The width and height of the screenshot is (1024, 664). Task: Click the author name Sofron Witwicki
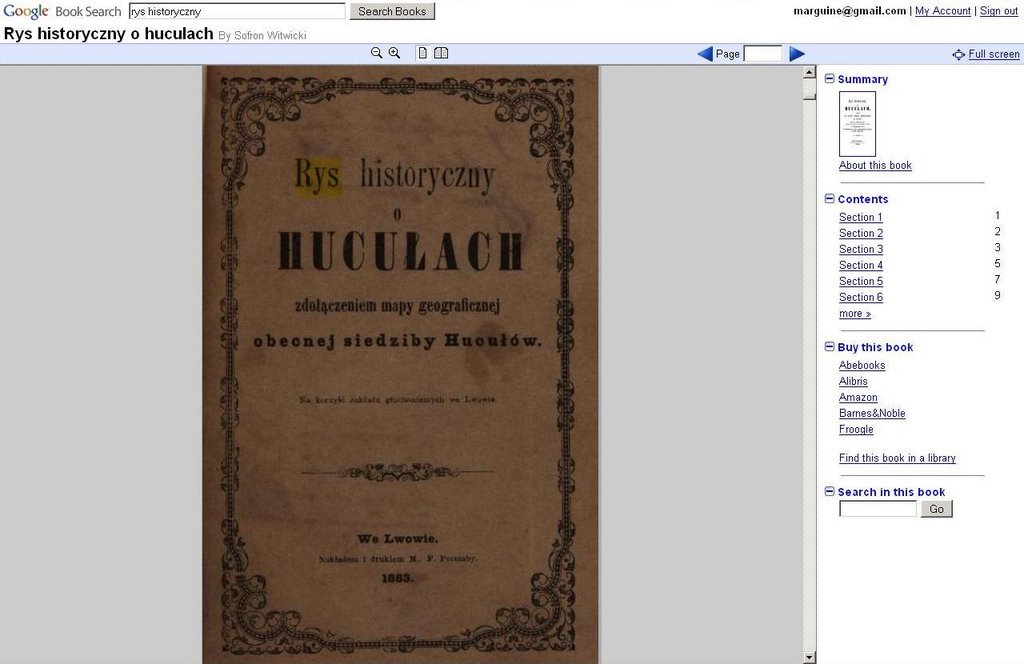click(x=270, y=35)
